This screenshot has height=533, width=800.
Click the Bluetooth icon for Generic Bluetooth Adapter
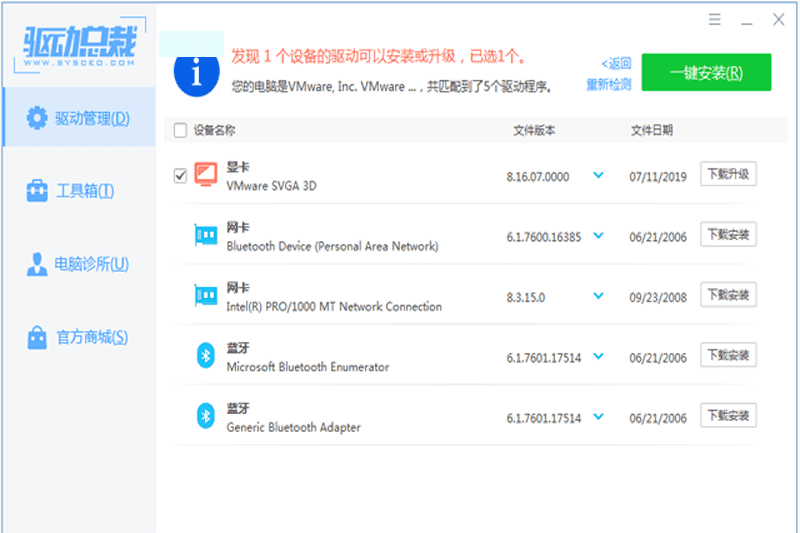(205, 415)
